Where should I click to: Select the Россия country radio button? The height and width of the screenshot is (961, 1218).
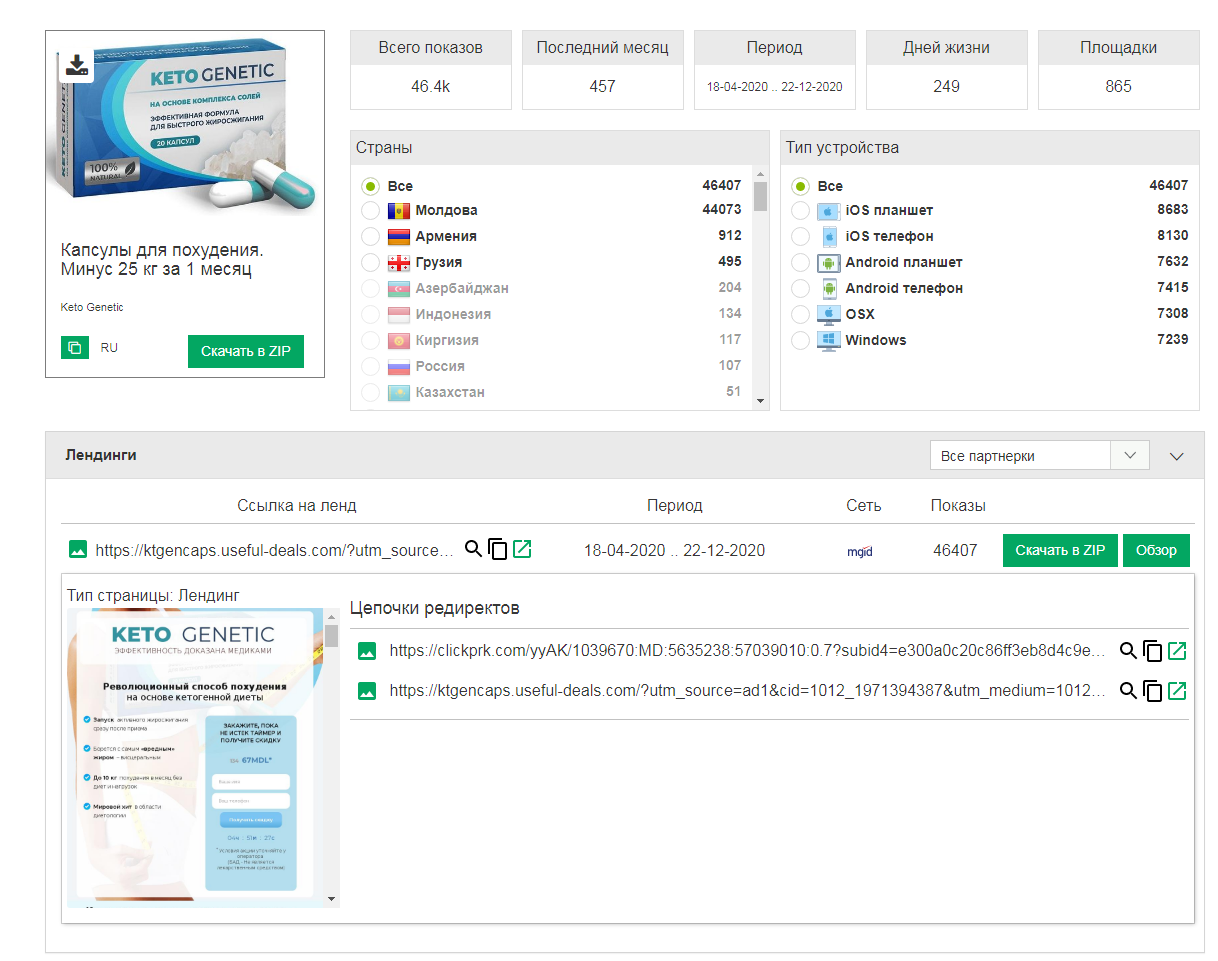371,366
